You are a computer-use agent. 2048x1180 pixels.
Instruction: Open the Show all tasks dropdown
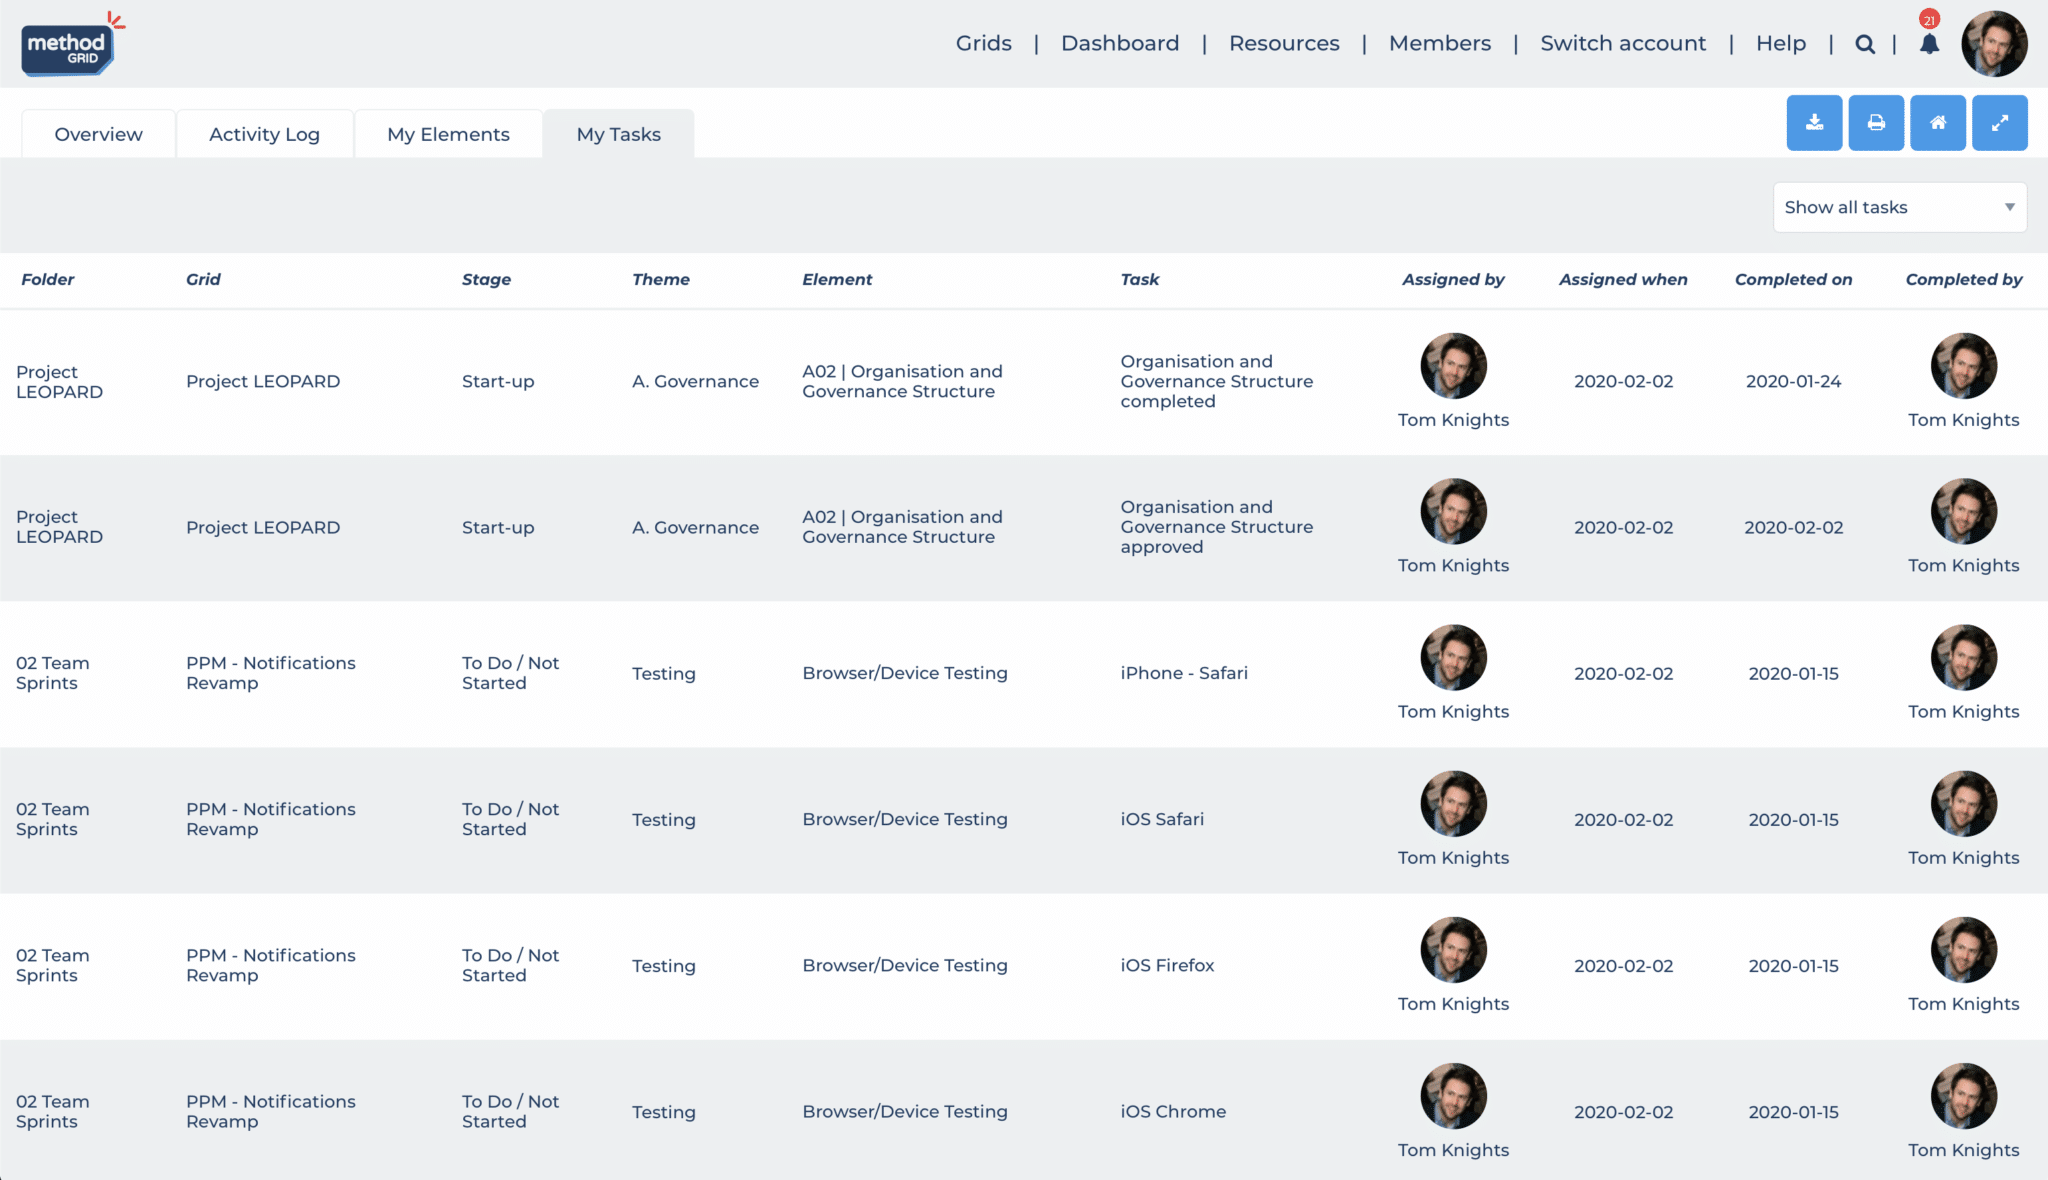[1900, 207]
